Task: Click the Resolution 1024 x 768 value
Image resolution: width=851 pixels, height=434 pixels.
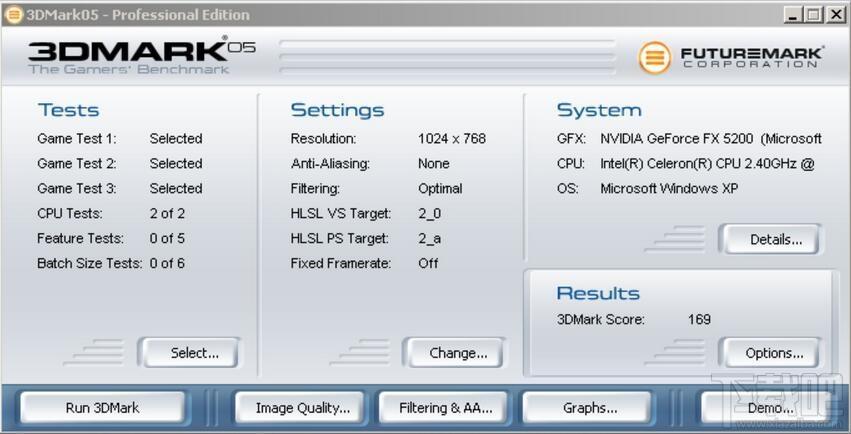Action: 452,139
